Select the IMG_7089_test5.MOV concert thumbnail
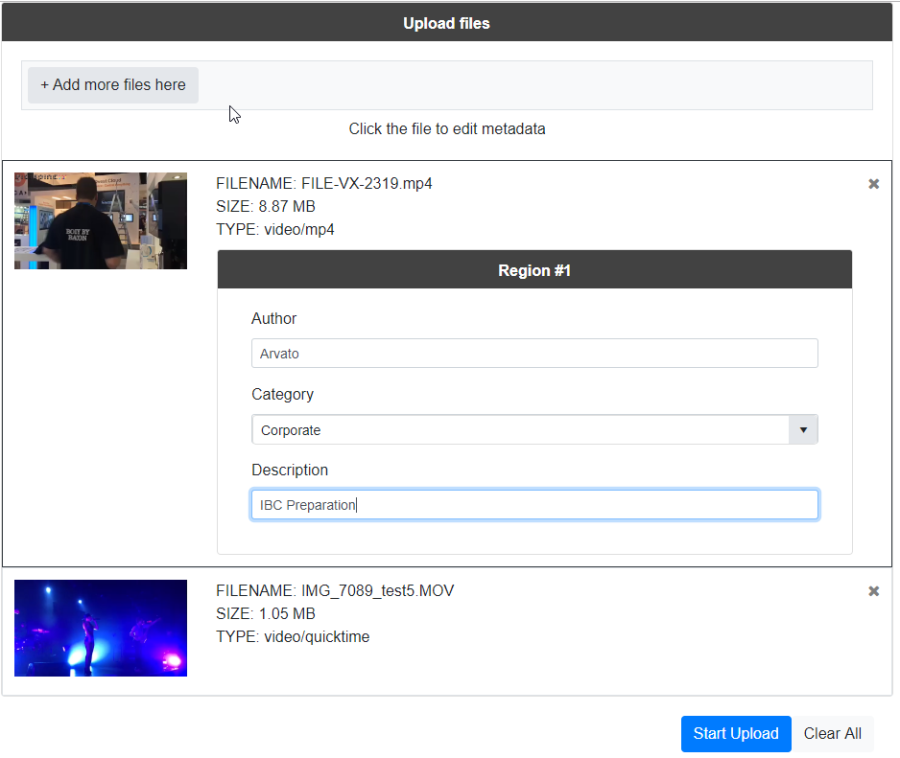This screenshot has width=900, height=758. click(100, 628)
